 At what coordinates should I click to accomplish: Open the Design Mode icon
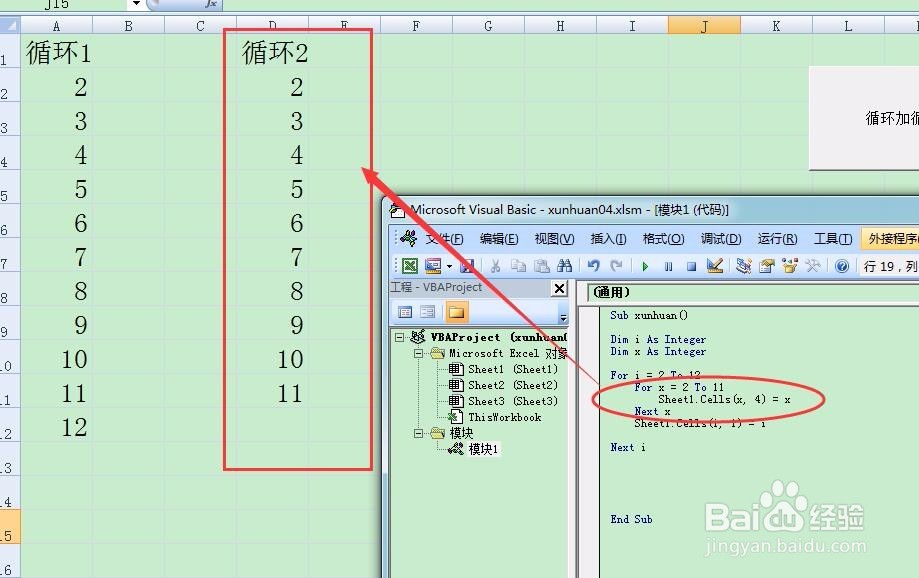(x=714, y=264)
